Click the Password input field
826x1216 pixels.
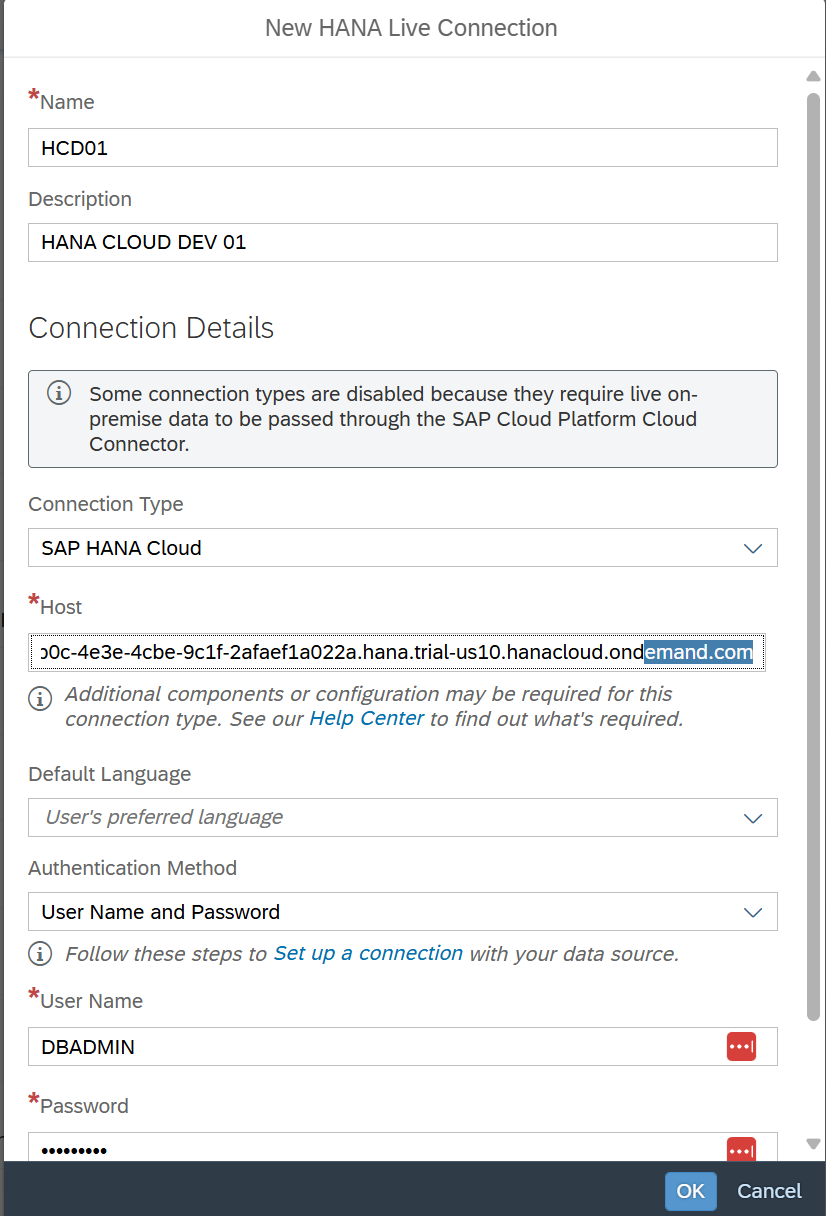click(402, 1148)
